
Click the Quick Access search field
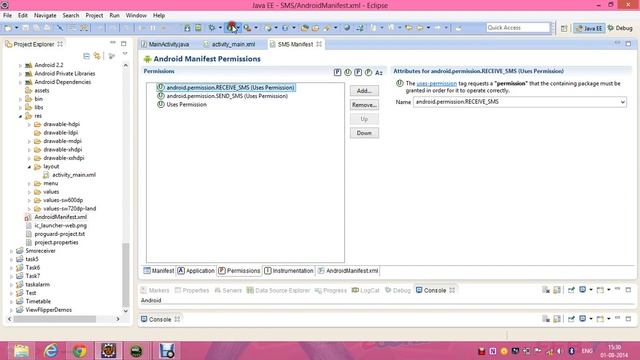[x=518, y=28]
